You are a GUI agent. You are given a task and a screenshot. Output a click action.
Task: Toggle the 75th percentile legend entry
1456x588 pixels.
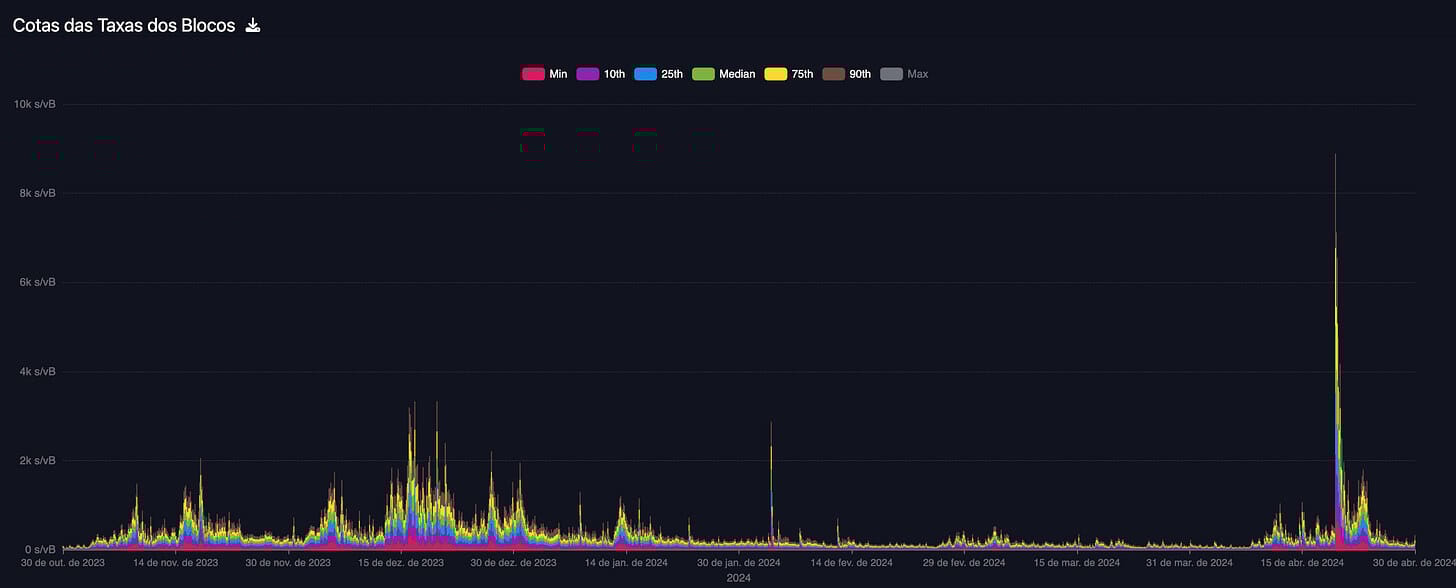coord(789,74)
